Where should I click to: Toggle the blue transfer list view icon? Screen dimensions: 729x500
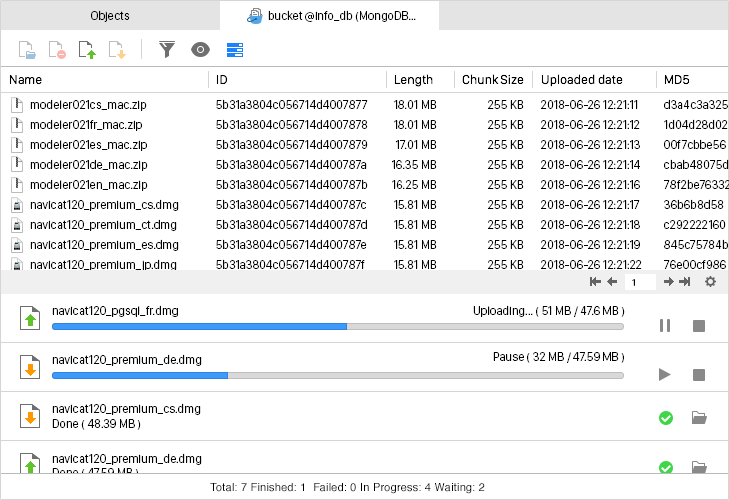235,50
